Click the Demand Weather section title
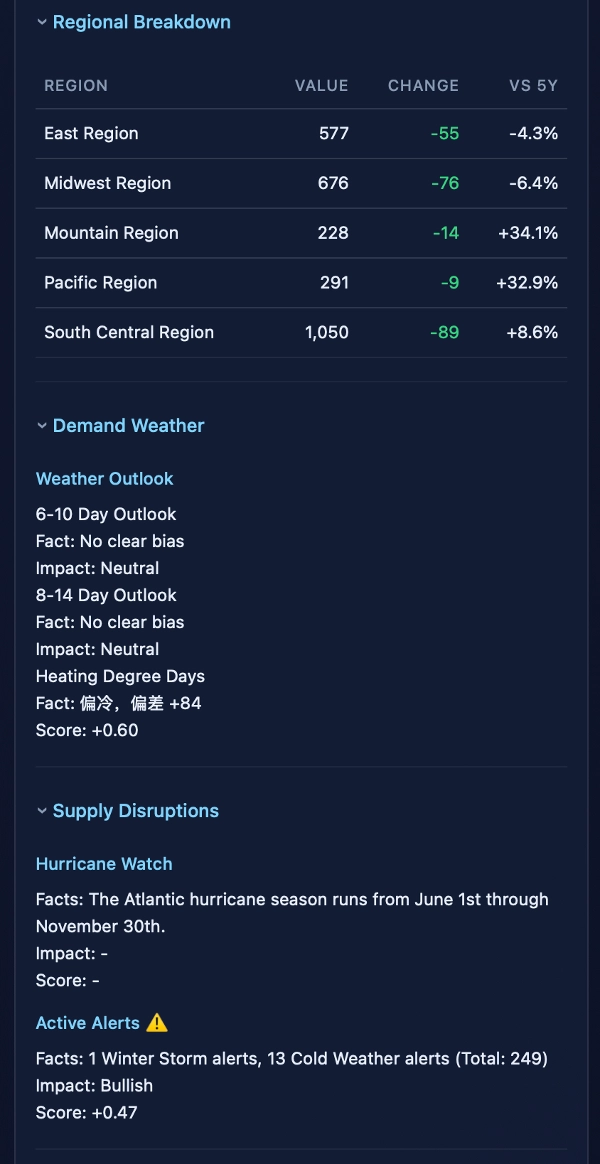Image resolution: width=600 pixels, height=1164 pixels. click(x=128, y=426)
